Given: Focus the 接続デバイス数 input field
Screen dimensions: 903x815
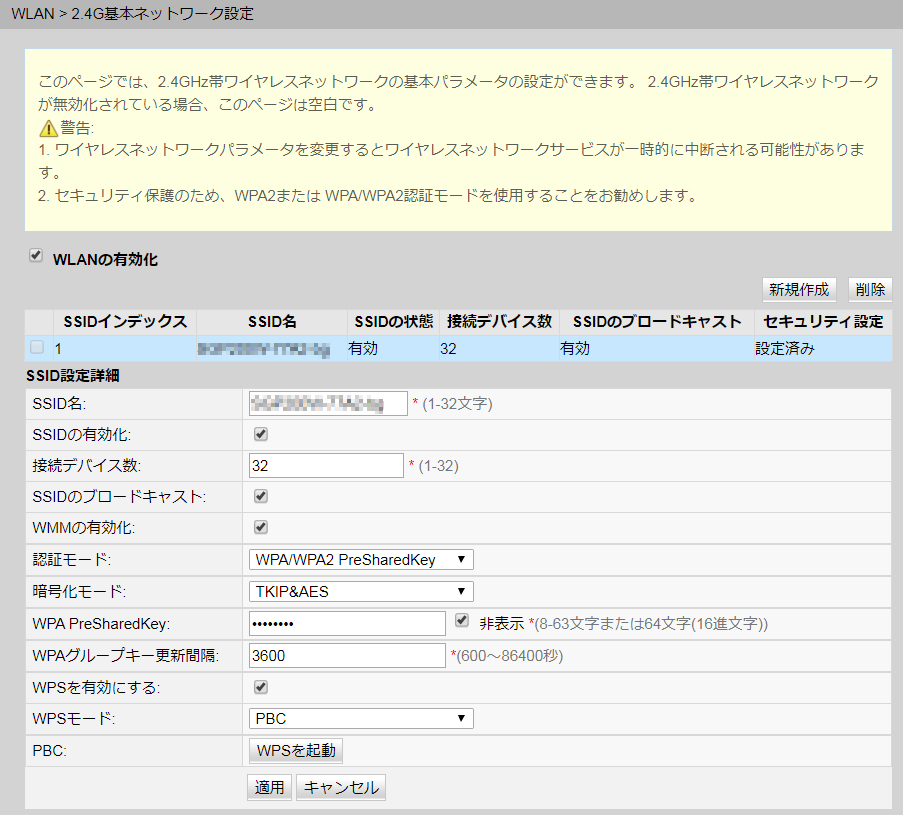Looking at the screenshot, I should pos(326,465).
